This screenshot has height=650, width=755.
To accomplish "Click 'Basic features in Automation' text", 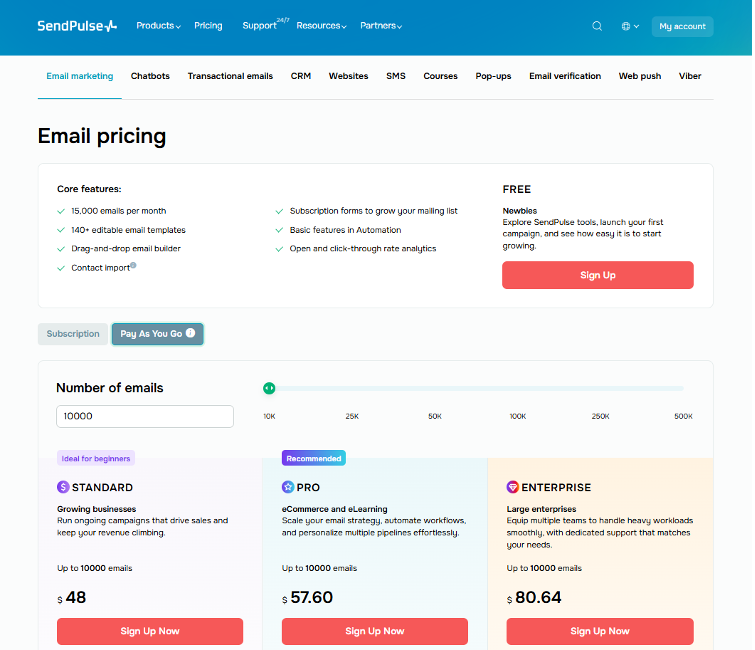I will click(x=345, y=230).
